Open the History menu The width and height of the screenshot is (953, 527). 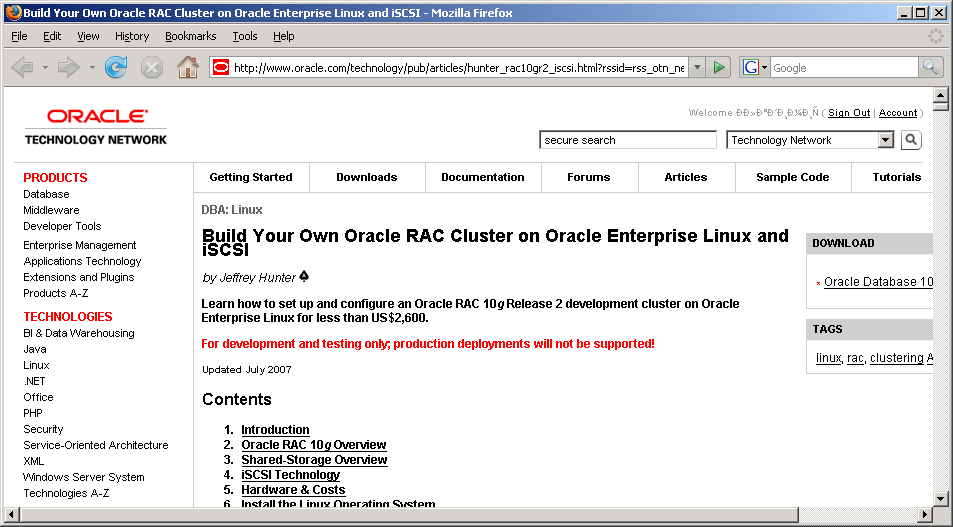point(132,36)
